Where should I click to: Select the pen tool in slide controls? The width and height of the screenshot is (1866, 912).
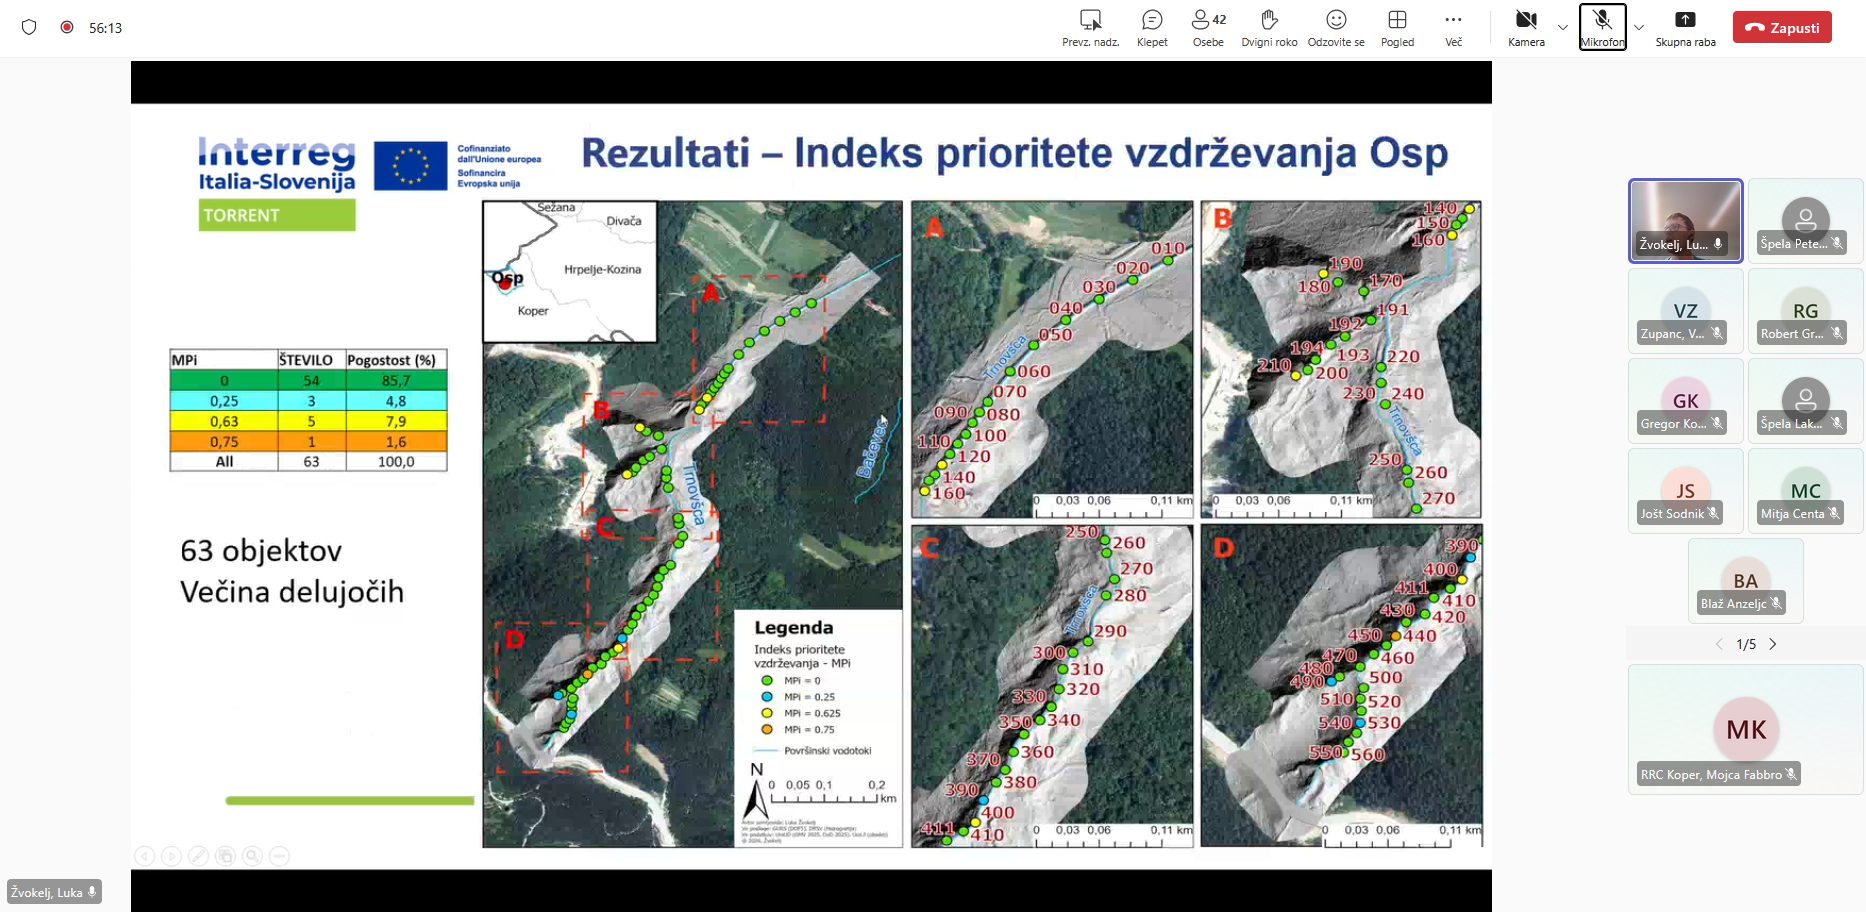[199, 856]
